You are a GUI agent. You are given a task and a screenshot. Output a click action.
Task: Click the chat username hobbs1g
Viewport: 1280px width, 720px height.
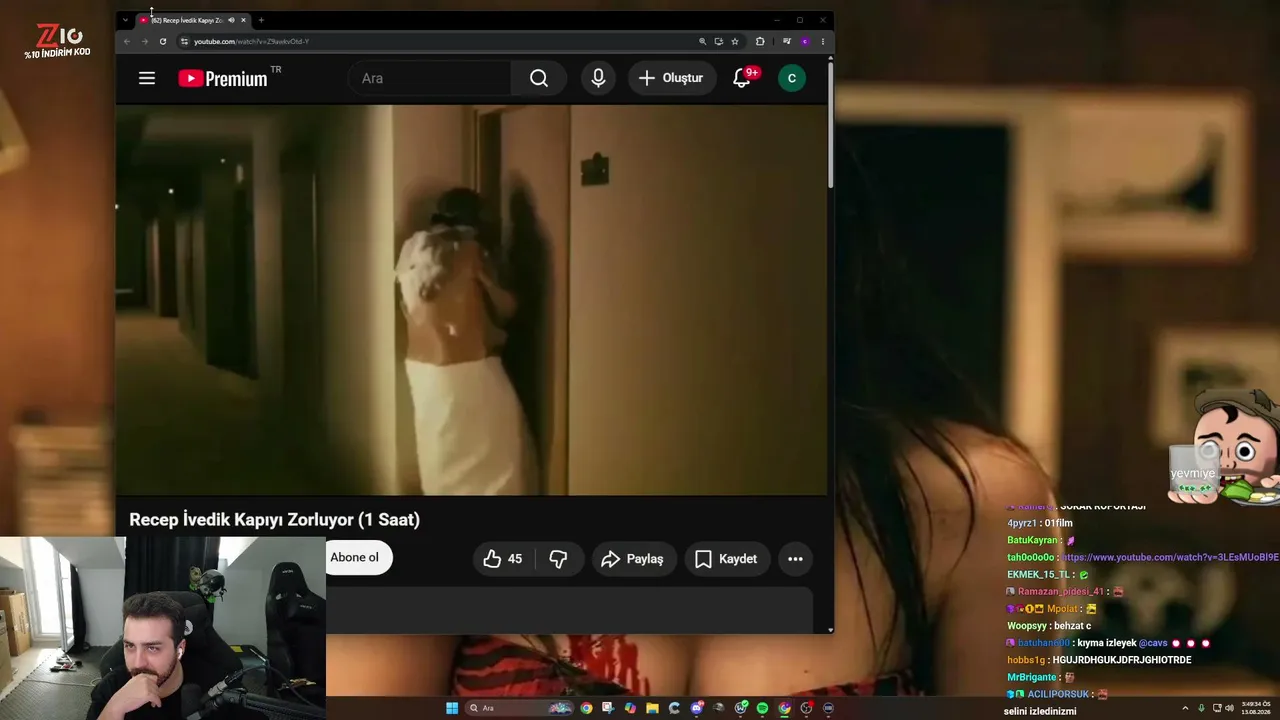1026,660
